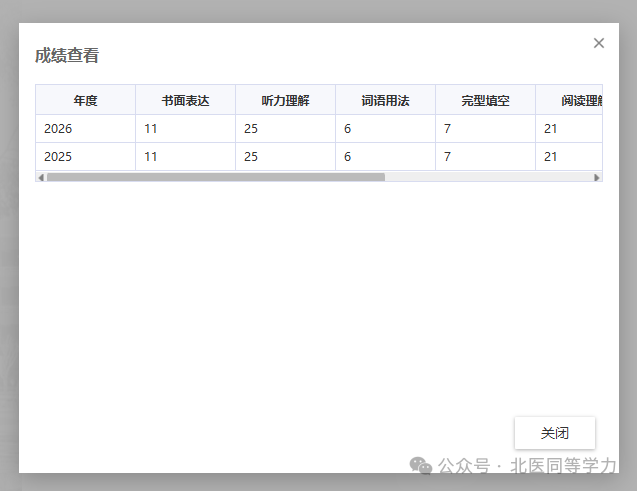
Task: Click the empty scrollbar track right of the thumb
Action: click(488, 177)
